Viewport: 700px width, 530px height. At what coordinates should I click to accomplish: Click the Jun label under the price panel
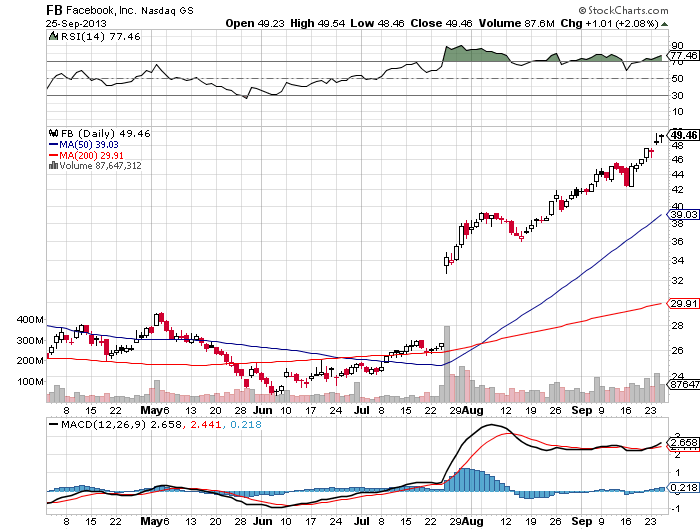(x=262, y=410)
